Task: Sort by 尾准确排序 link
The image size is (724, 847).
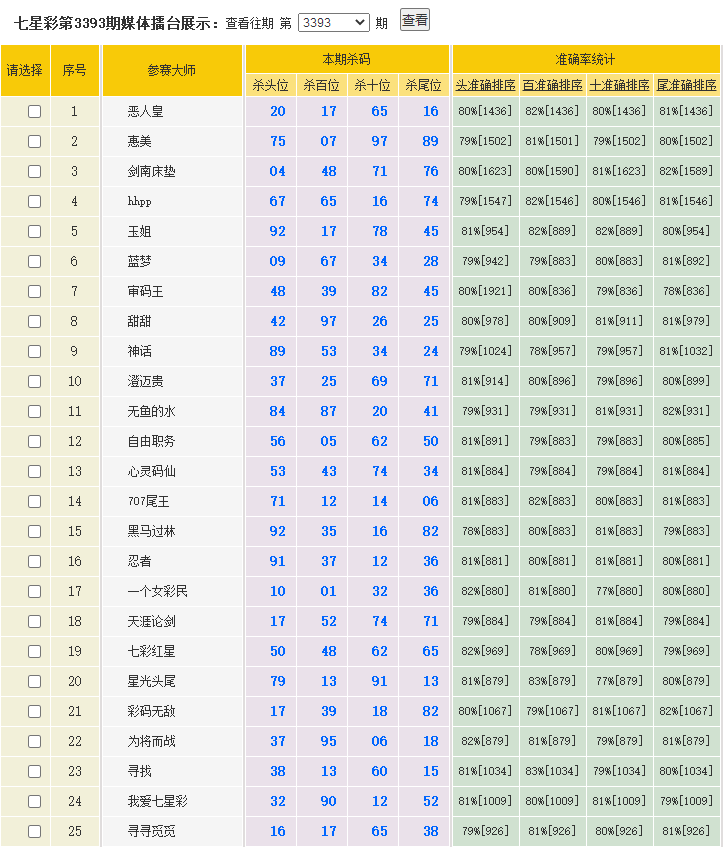Action: coord(686,85)
